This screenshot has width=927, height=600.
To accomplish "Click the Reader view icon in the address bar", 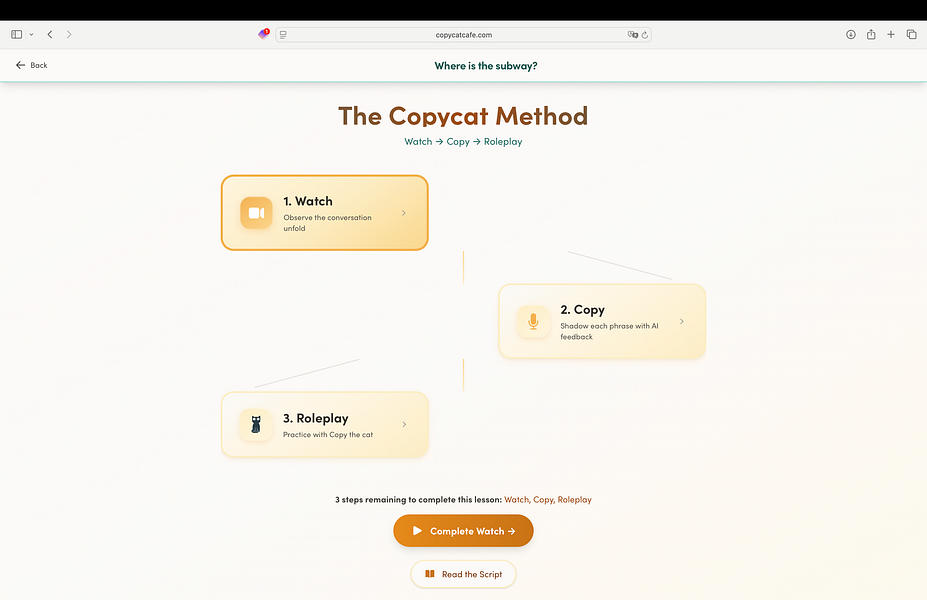I will (282, 34).
